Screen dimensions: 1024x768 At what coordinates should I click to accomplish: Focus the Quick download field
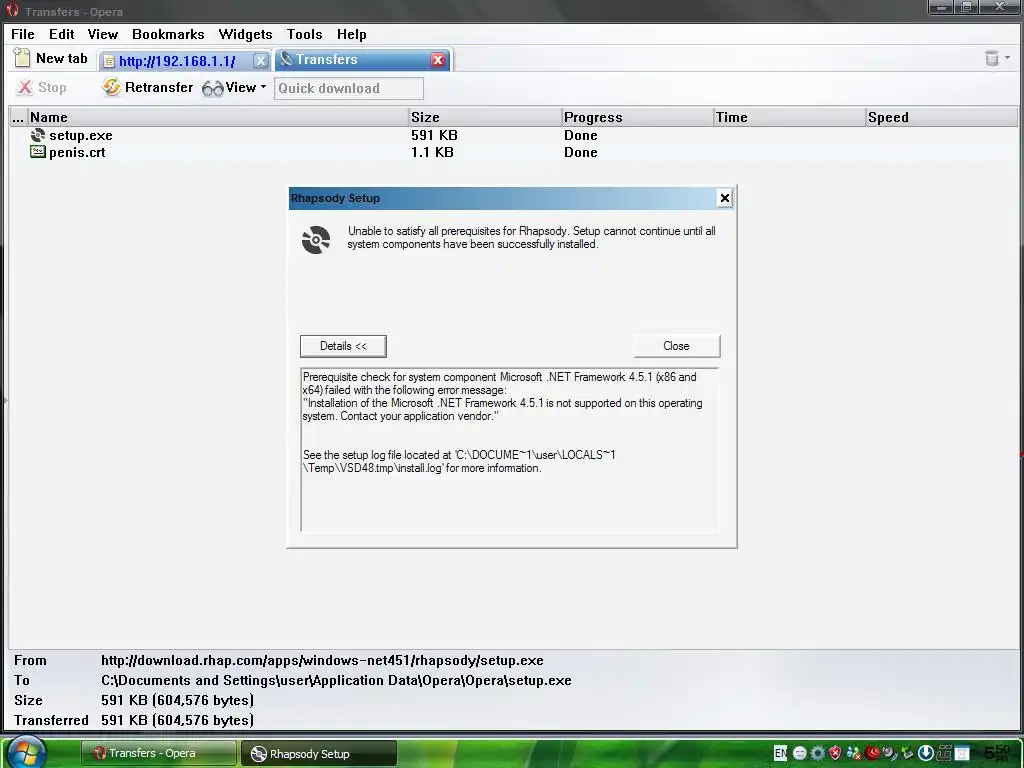click(x=349, y=88)
